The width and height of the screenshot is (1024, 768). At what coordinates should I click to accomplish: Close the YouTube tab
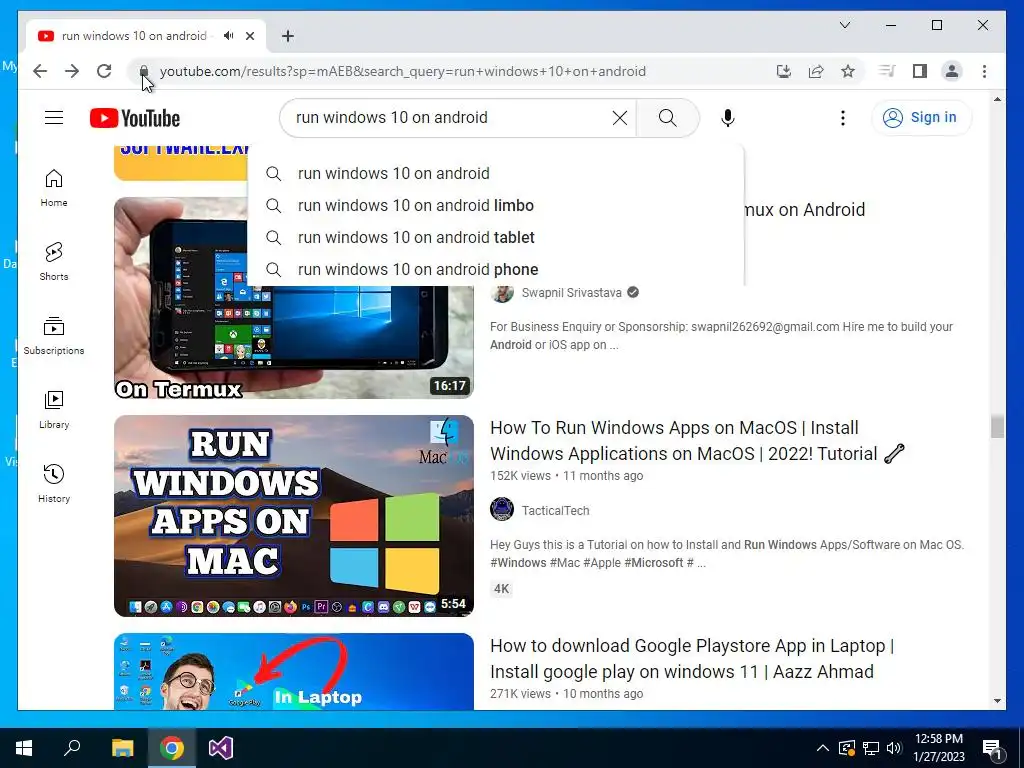pos(250,36)
